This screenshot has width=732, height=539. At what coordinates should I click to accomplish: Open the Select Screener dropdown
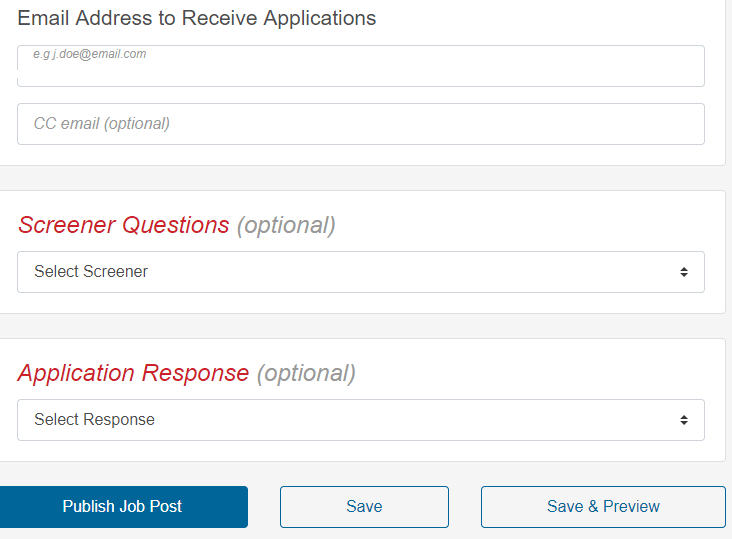click(361, 272)
